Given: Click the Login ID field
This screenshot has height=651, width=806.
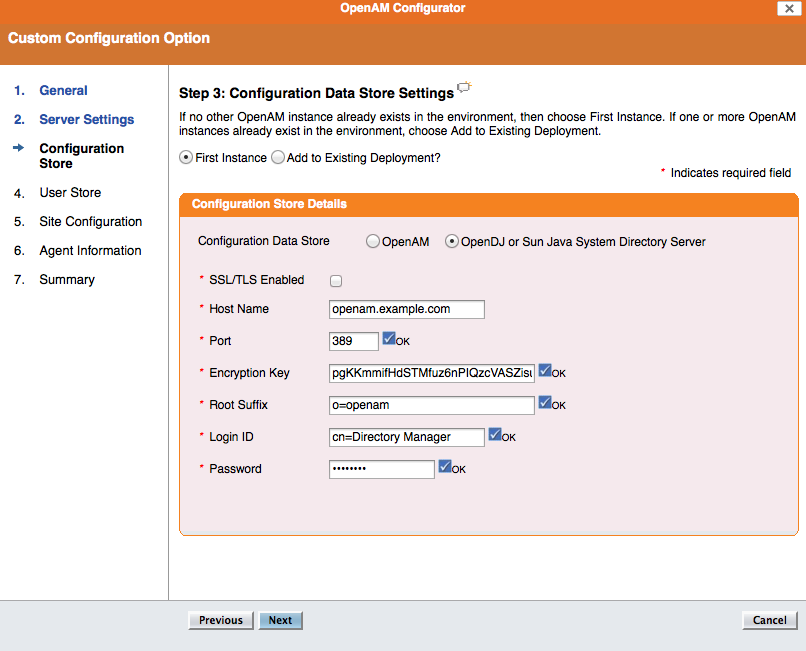Looking at the screenshot, I should (407, 437).
